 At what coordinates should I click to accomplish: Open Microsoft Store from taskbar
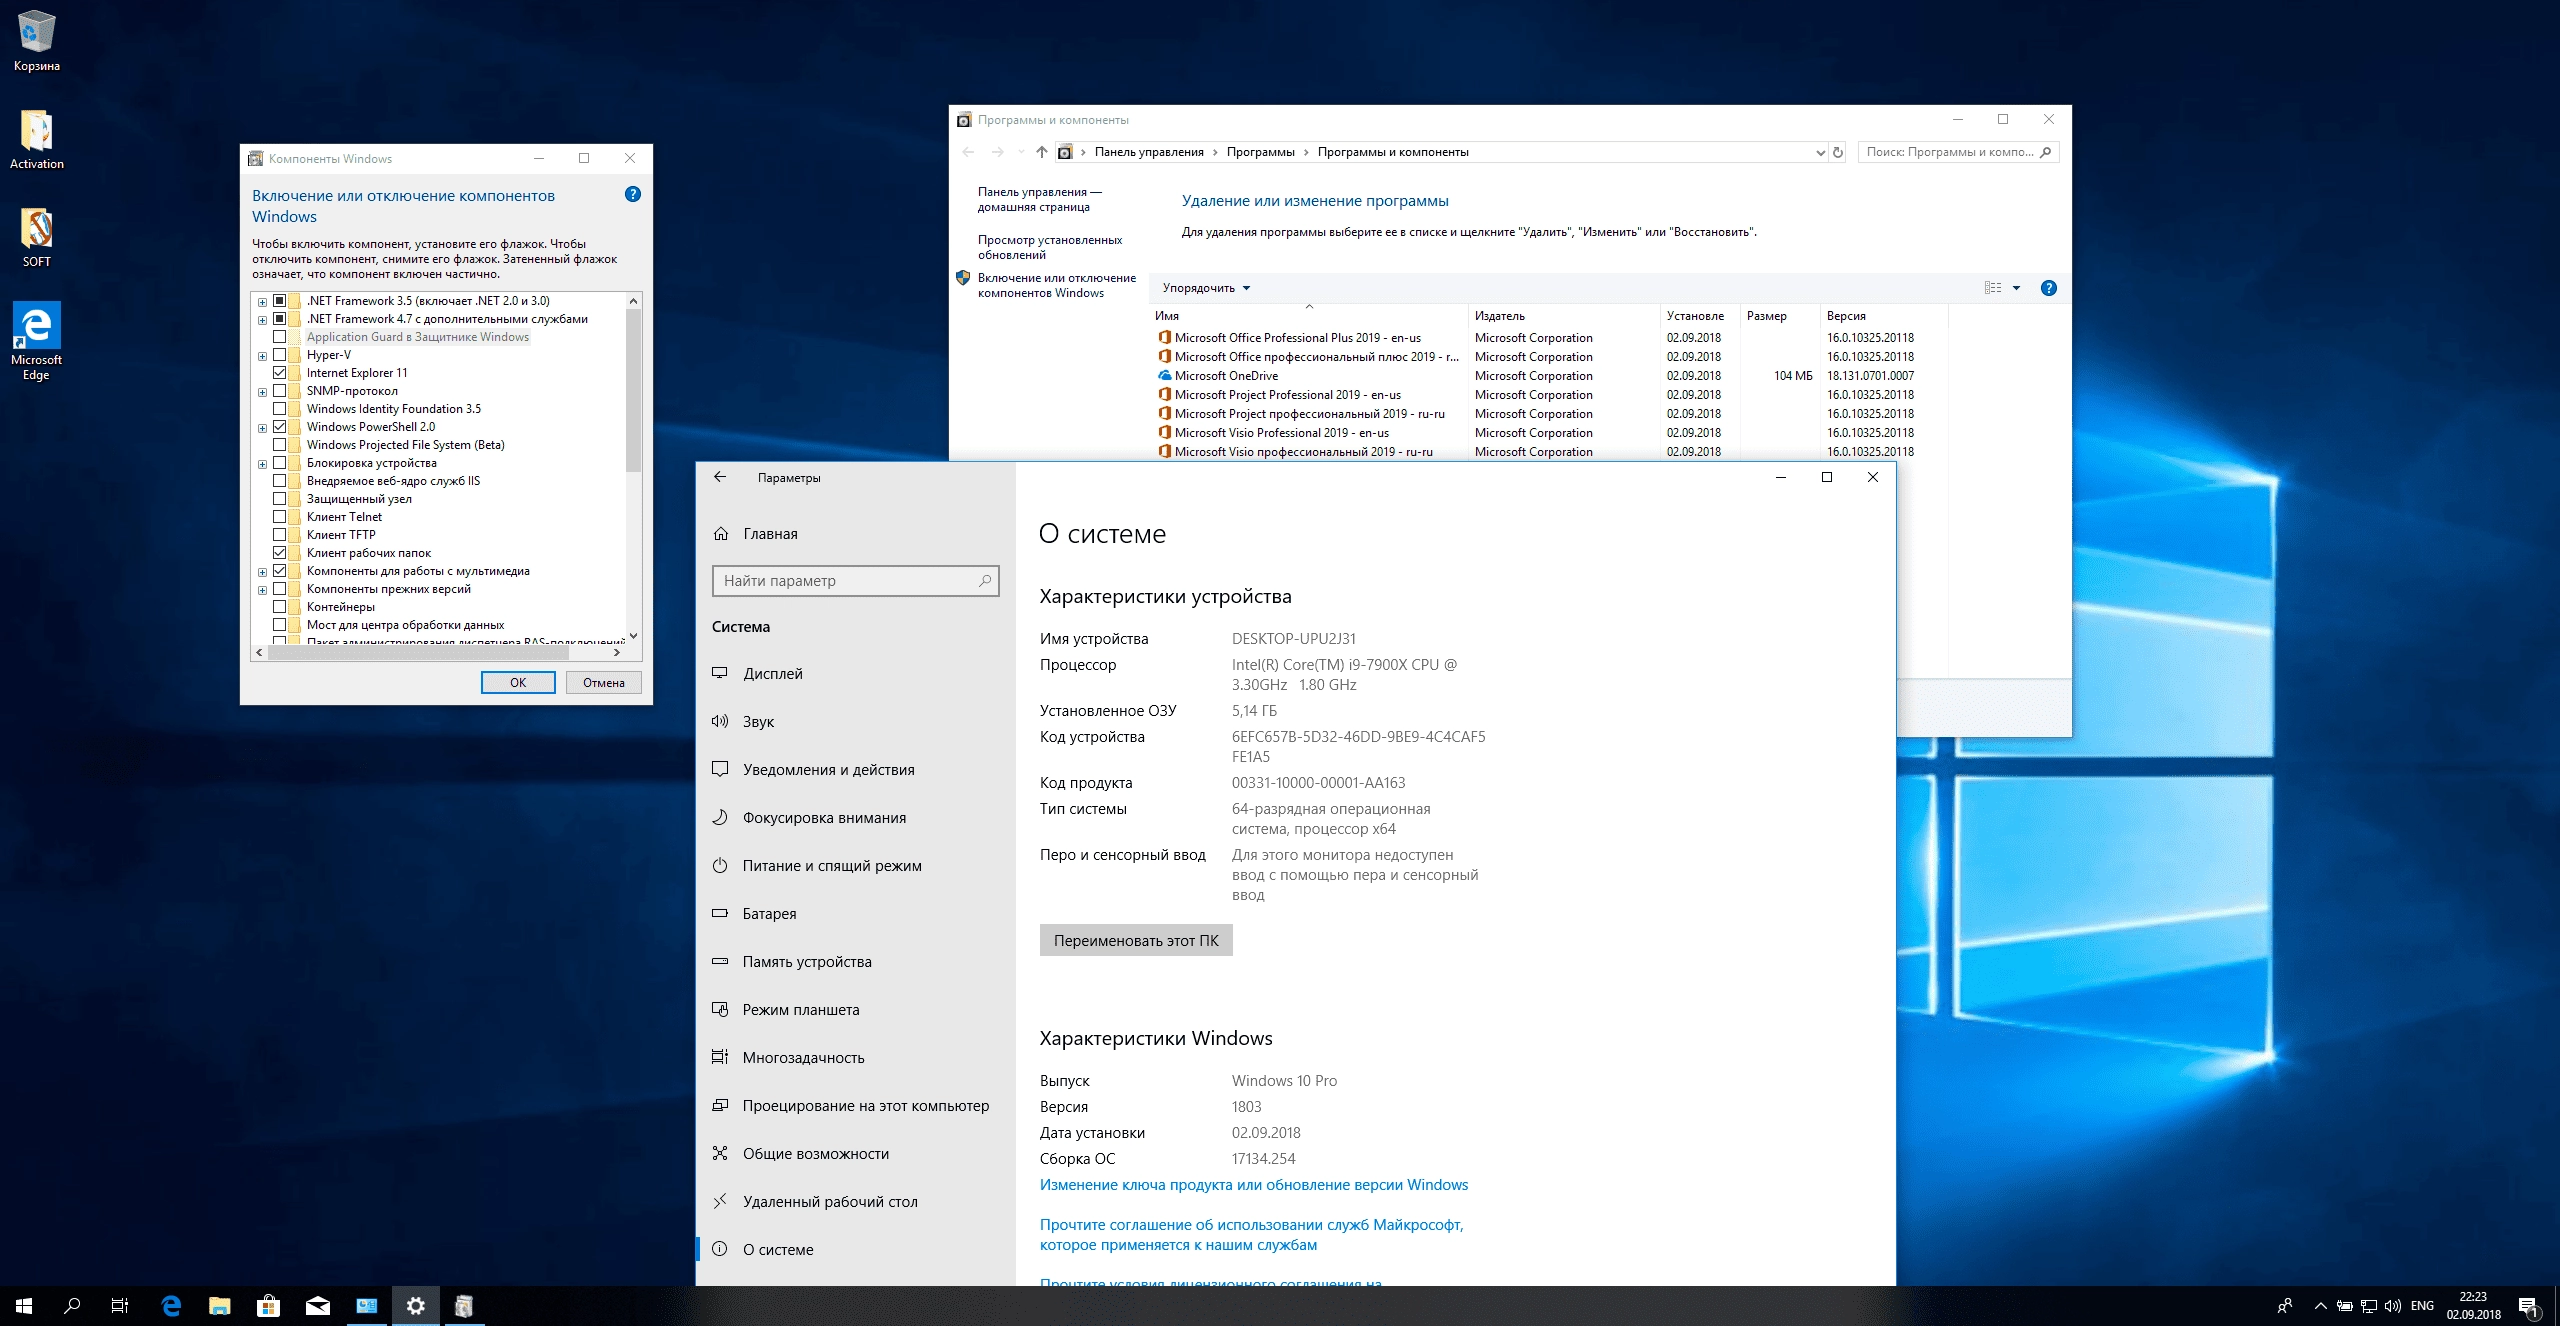tap(268, 1306)
